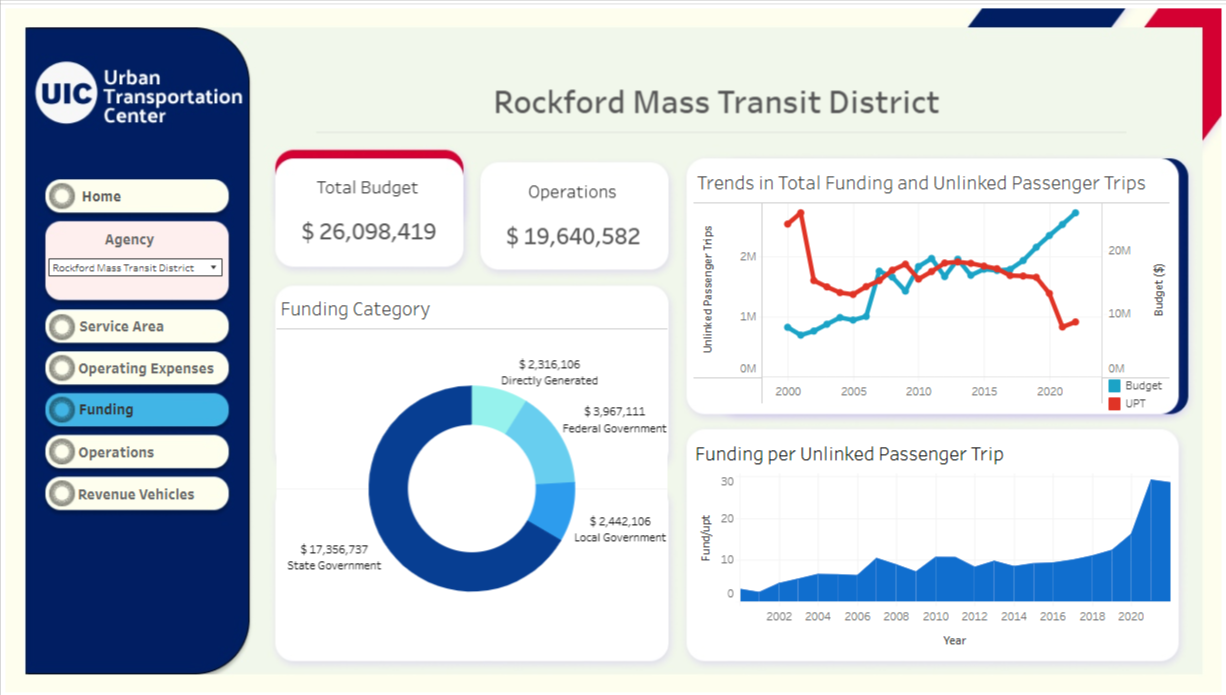Viewport: 1226px width, 695px height.
Task: Click the circle icon beside Home
Action: coord(62,196)
